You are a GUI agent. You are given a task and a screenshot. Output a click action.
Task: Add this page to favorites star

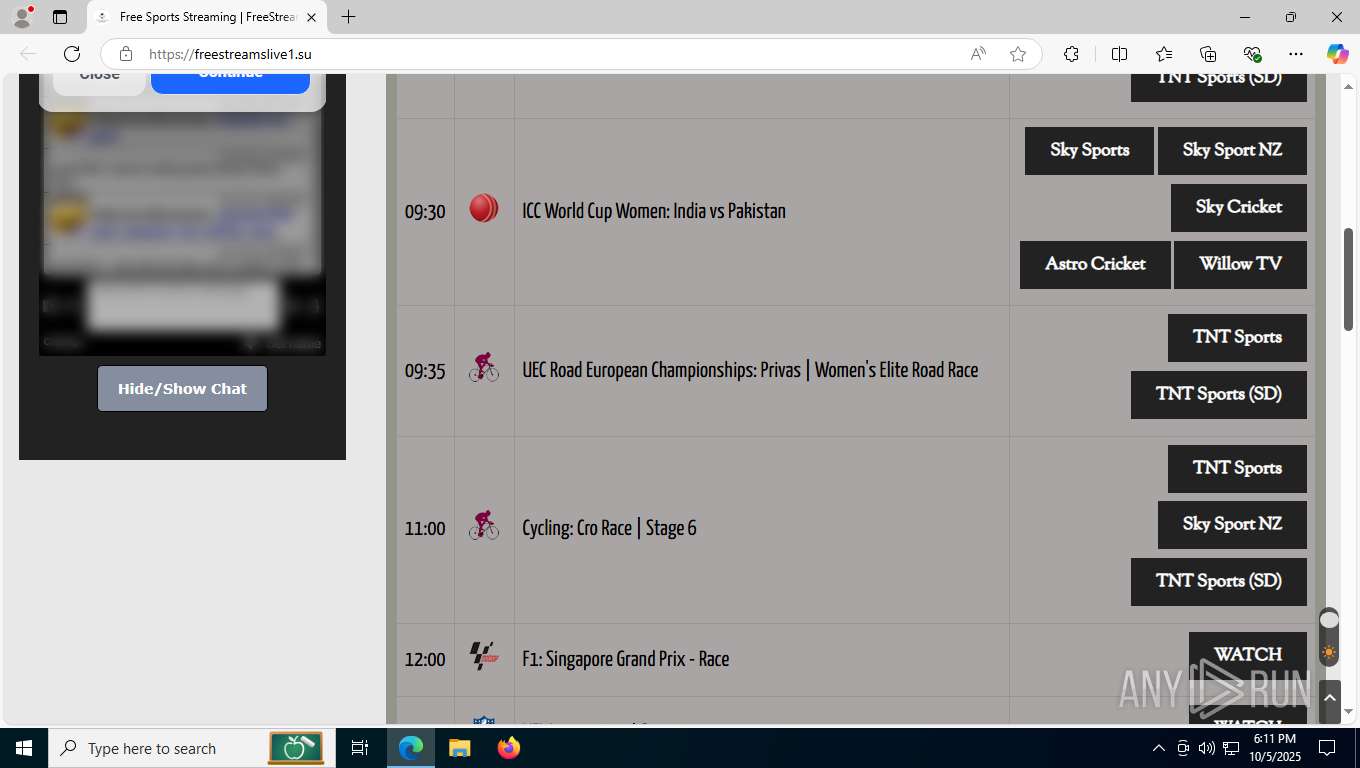(1018, 54)
